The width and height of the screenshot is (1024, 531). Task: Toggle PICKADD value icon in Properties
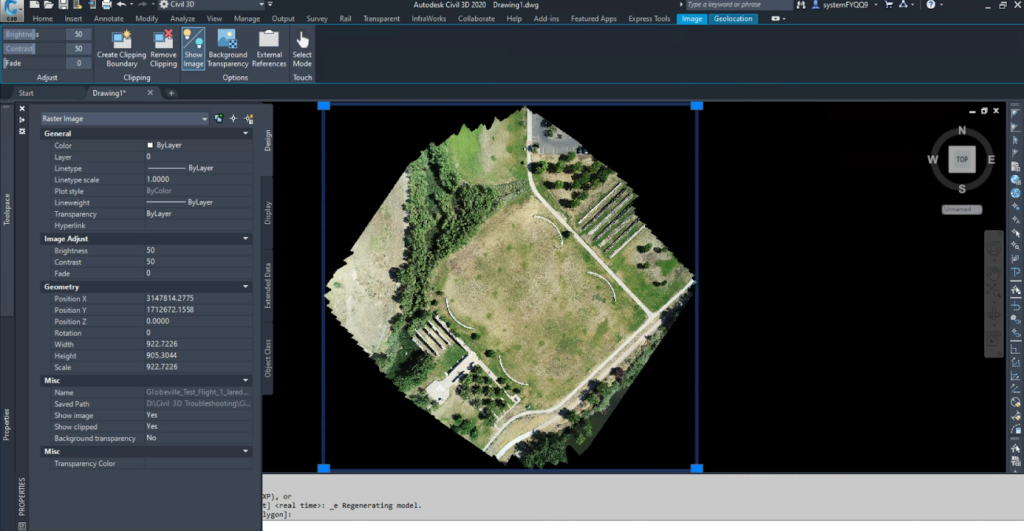pos(219,118)
